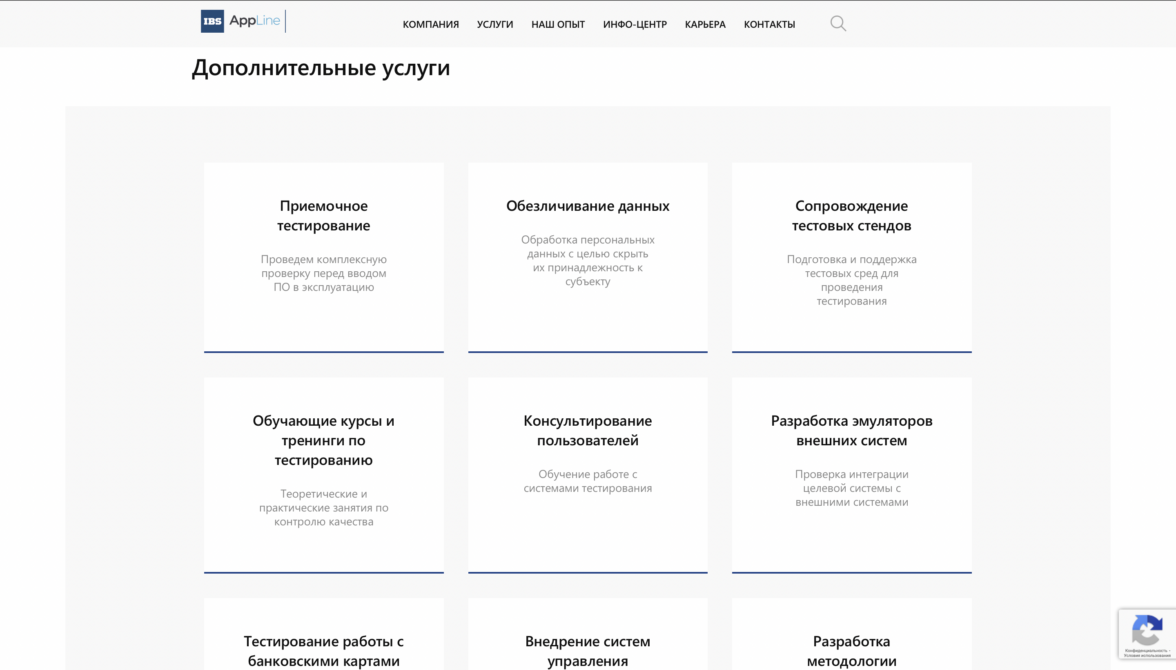Select the Разработка методологии card
Viewport: 1176px width, 670px height.
point(851,651)
